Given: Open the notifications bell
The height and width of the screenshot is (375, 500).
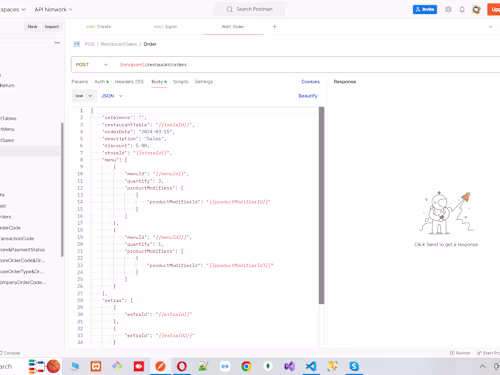Looking at the screenshot, I should (462, 9).
